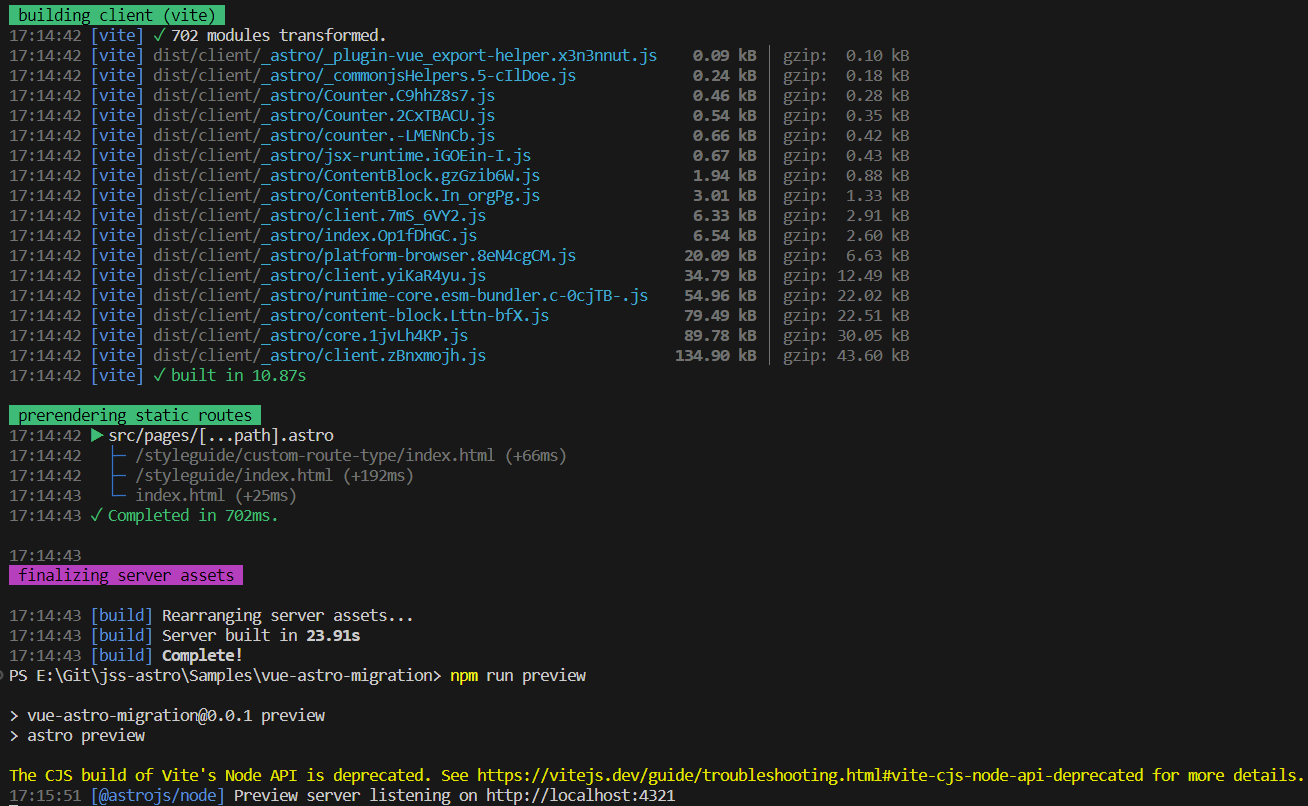Click the checkmark before "702 modules transformed"
Screen dimensions: 1308x806
pos(159,35)
